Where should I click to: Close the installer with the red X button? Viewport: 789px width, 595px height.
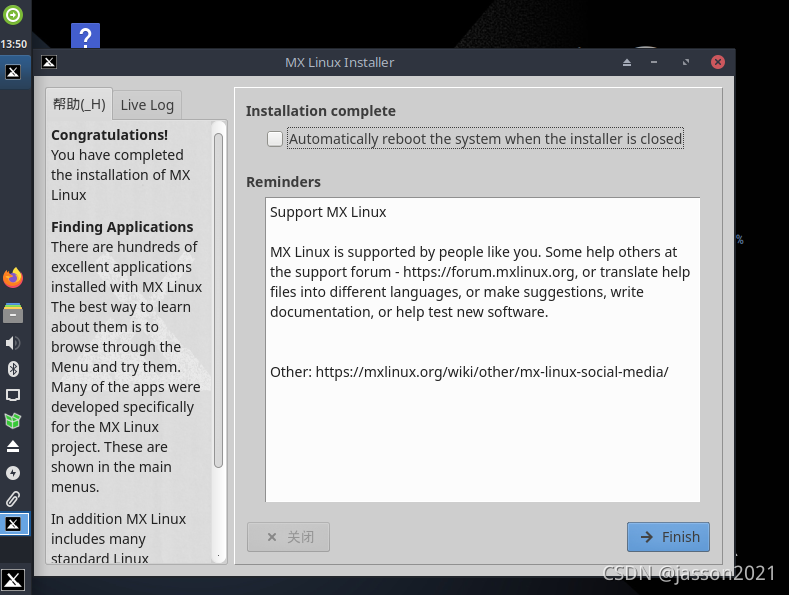click(718, 62)
